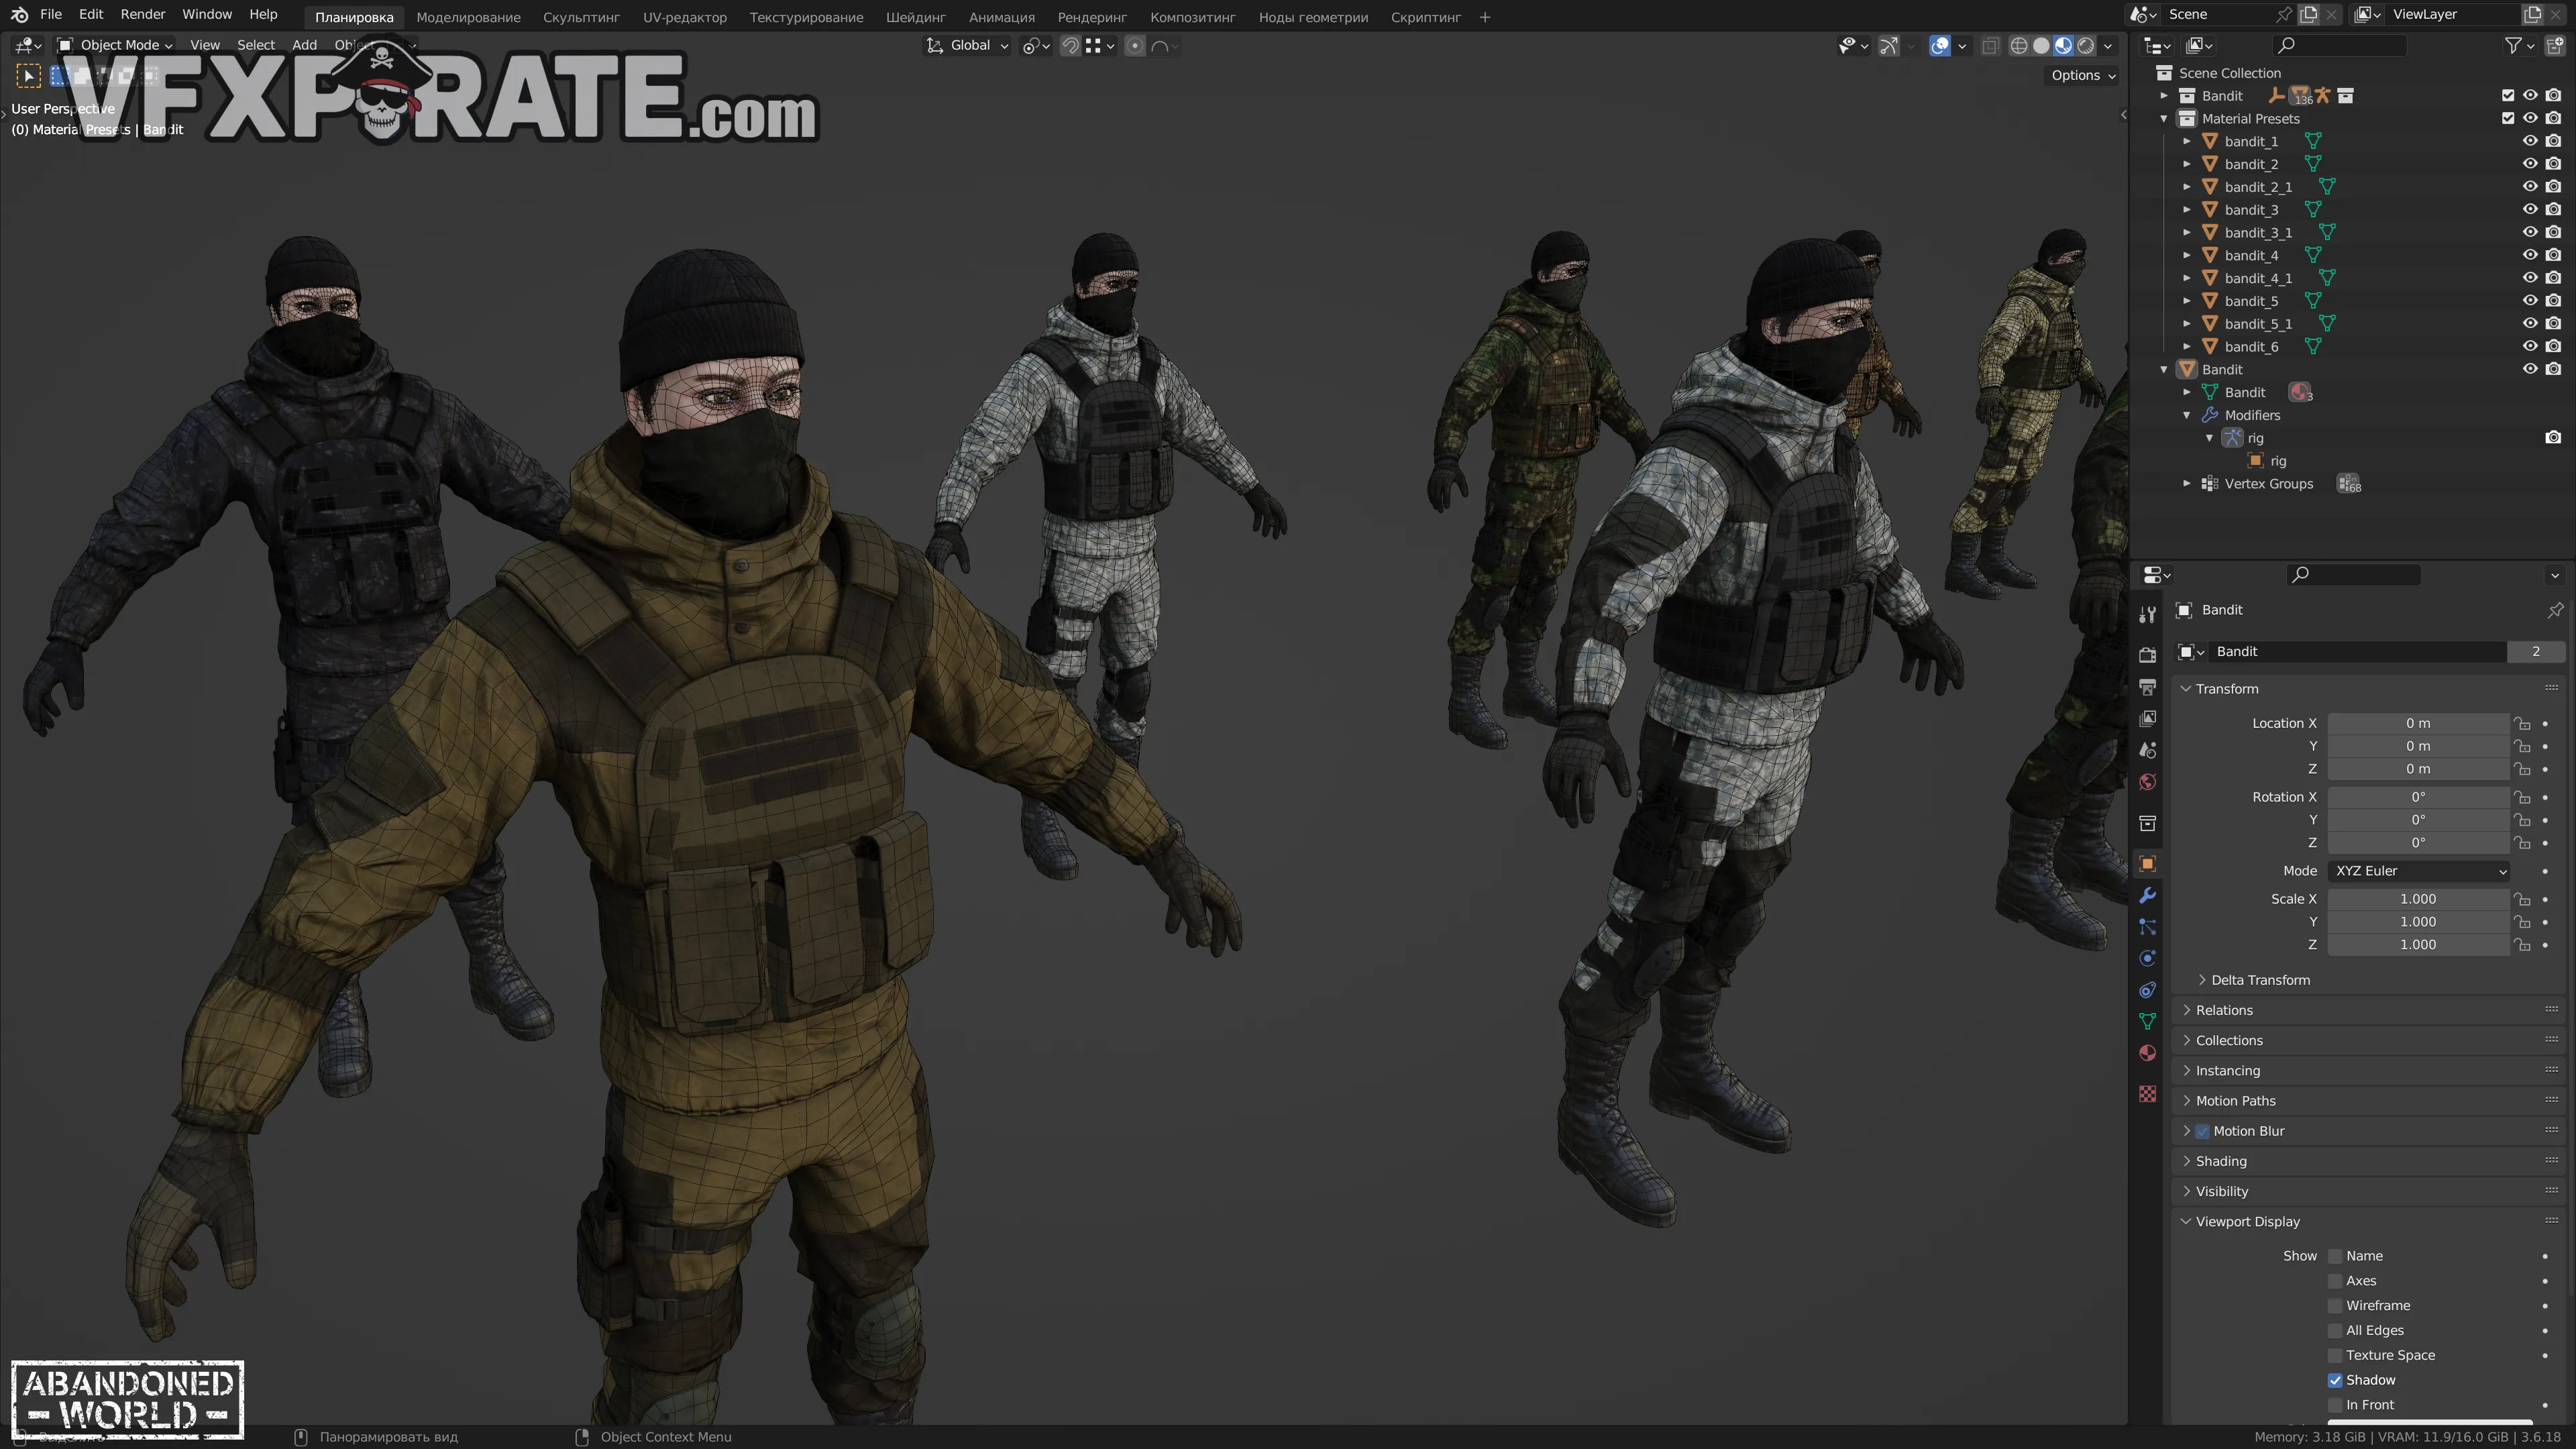This screenshot has height=1449, width=2576.
Task: Toggle viewport gizmos display
Action: click(x=1888, y=46)
